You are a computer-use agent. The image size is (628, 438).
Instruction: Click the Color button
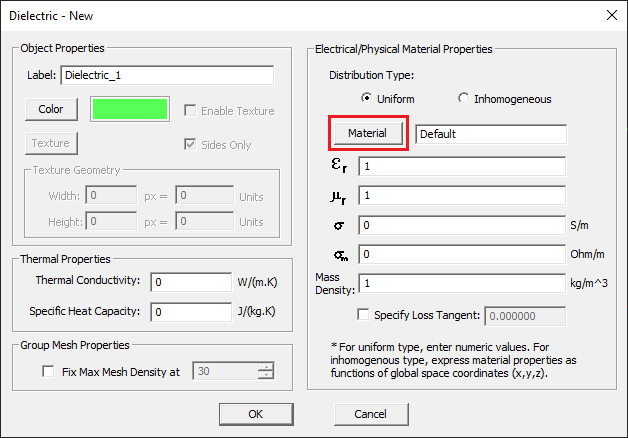[x=51, y=109]
